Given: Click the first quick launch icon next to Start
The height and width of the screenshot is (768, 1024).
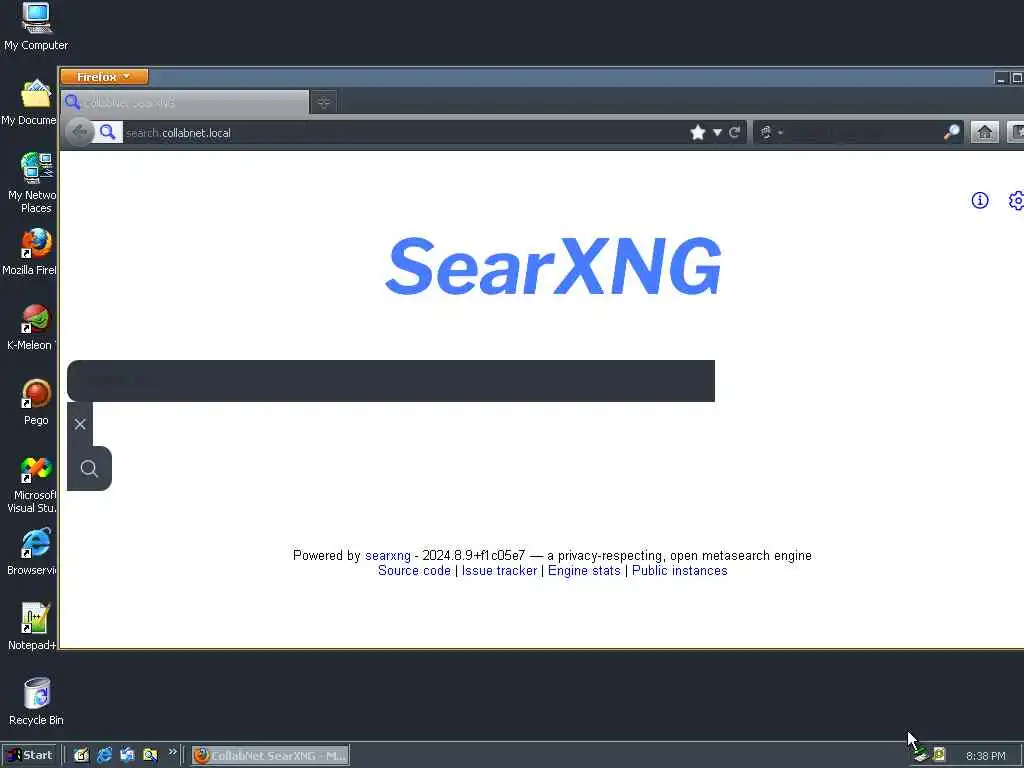Looking at the screenshot, I should pyautogui.click(x=81, y=756).
